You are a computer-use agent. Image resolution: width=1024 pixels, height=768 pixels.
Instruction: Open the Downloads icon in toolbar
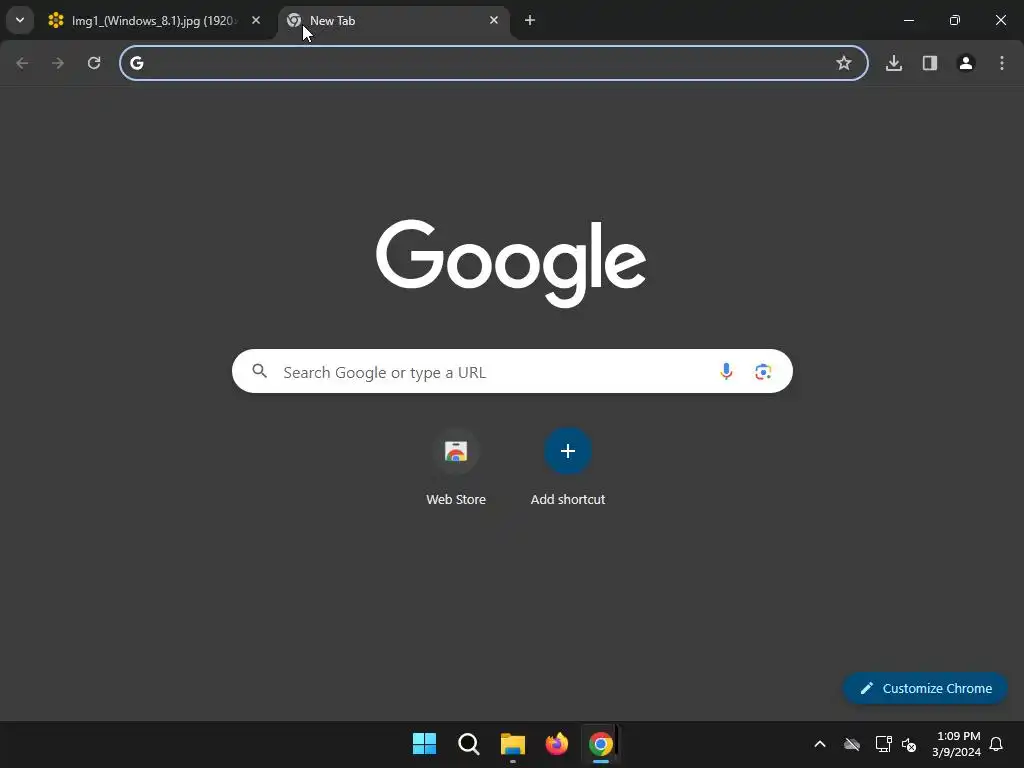(x=894, y=63)
